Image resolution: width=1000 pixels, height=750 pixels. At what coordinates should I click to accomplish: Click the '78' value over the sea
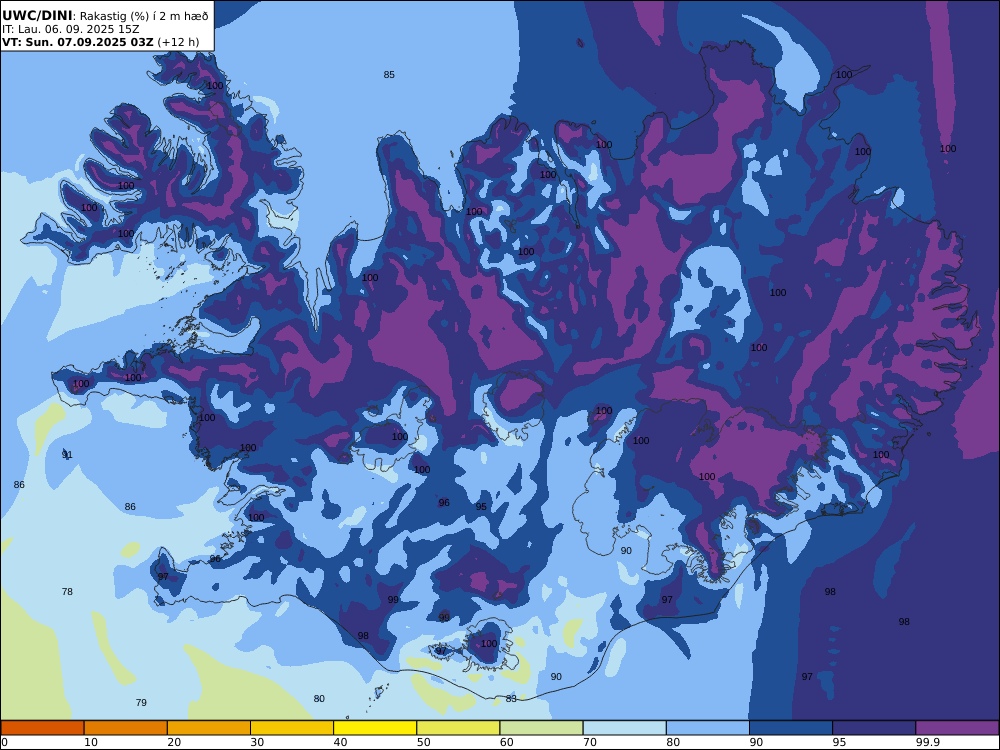tap(67, 592)
